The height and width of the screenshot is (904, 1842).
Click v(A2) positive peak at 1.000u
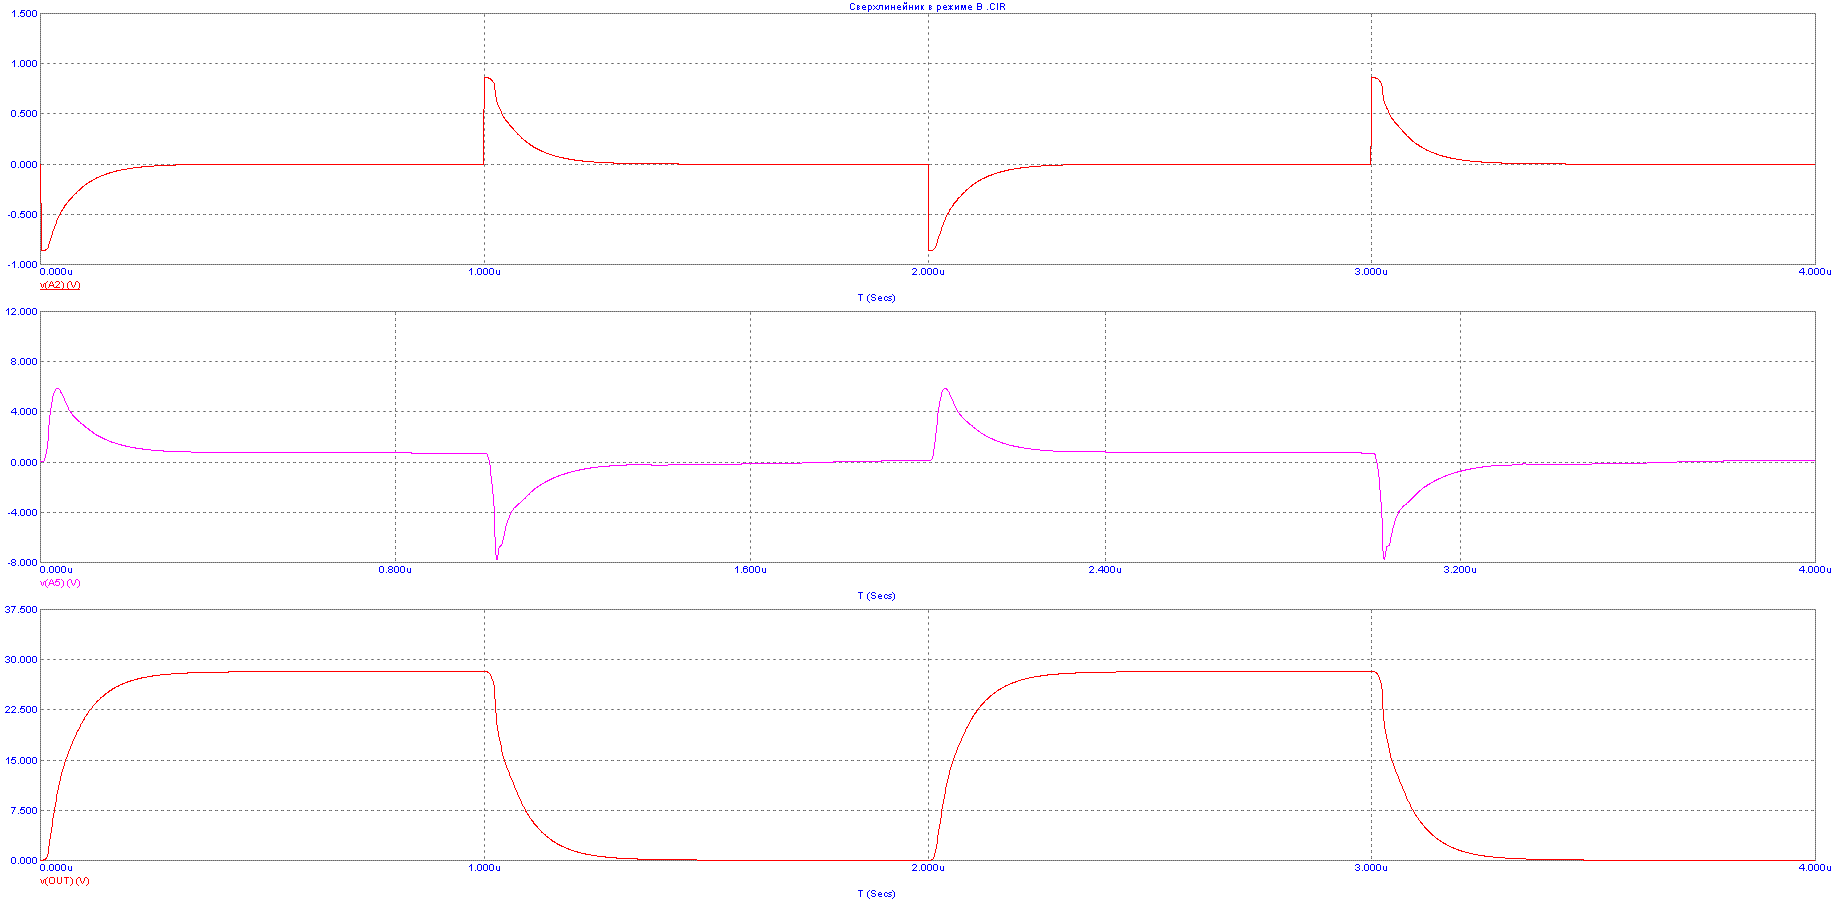tap(487, 78)
